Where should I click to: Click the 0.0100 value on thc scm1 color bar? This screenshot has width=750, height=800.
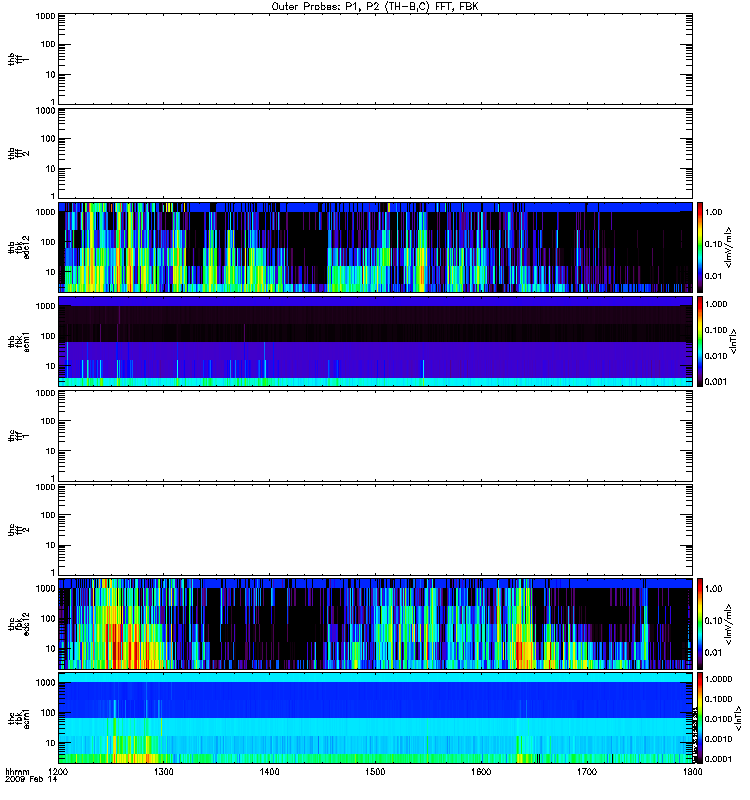click(718, 719)
